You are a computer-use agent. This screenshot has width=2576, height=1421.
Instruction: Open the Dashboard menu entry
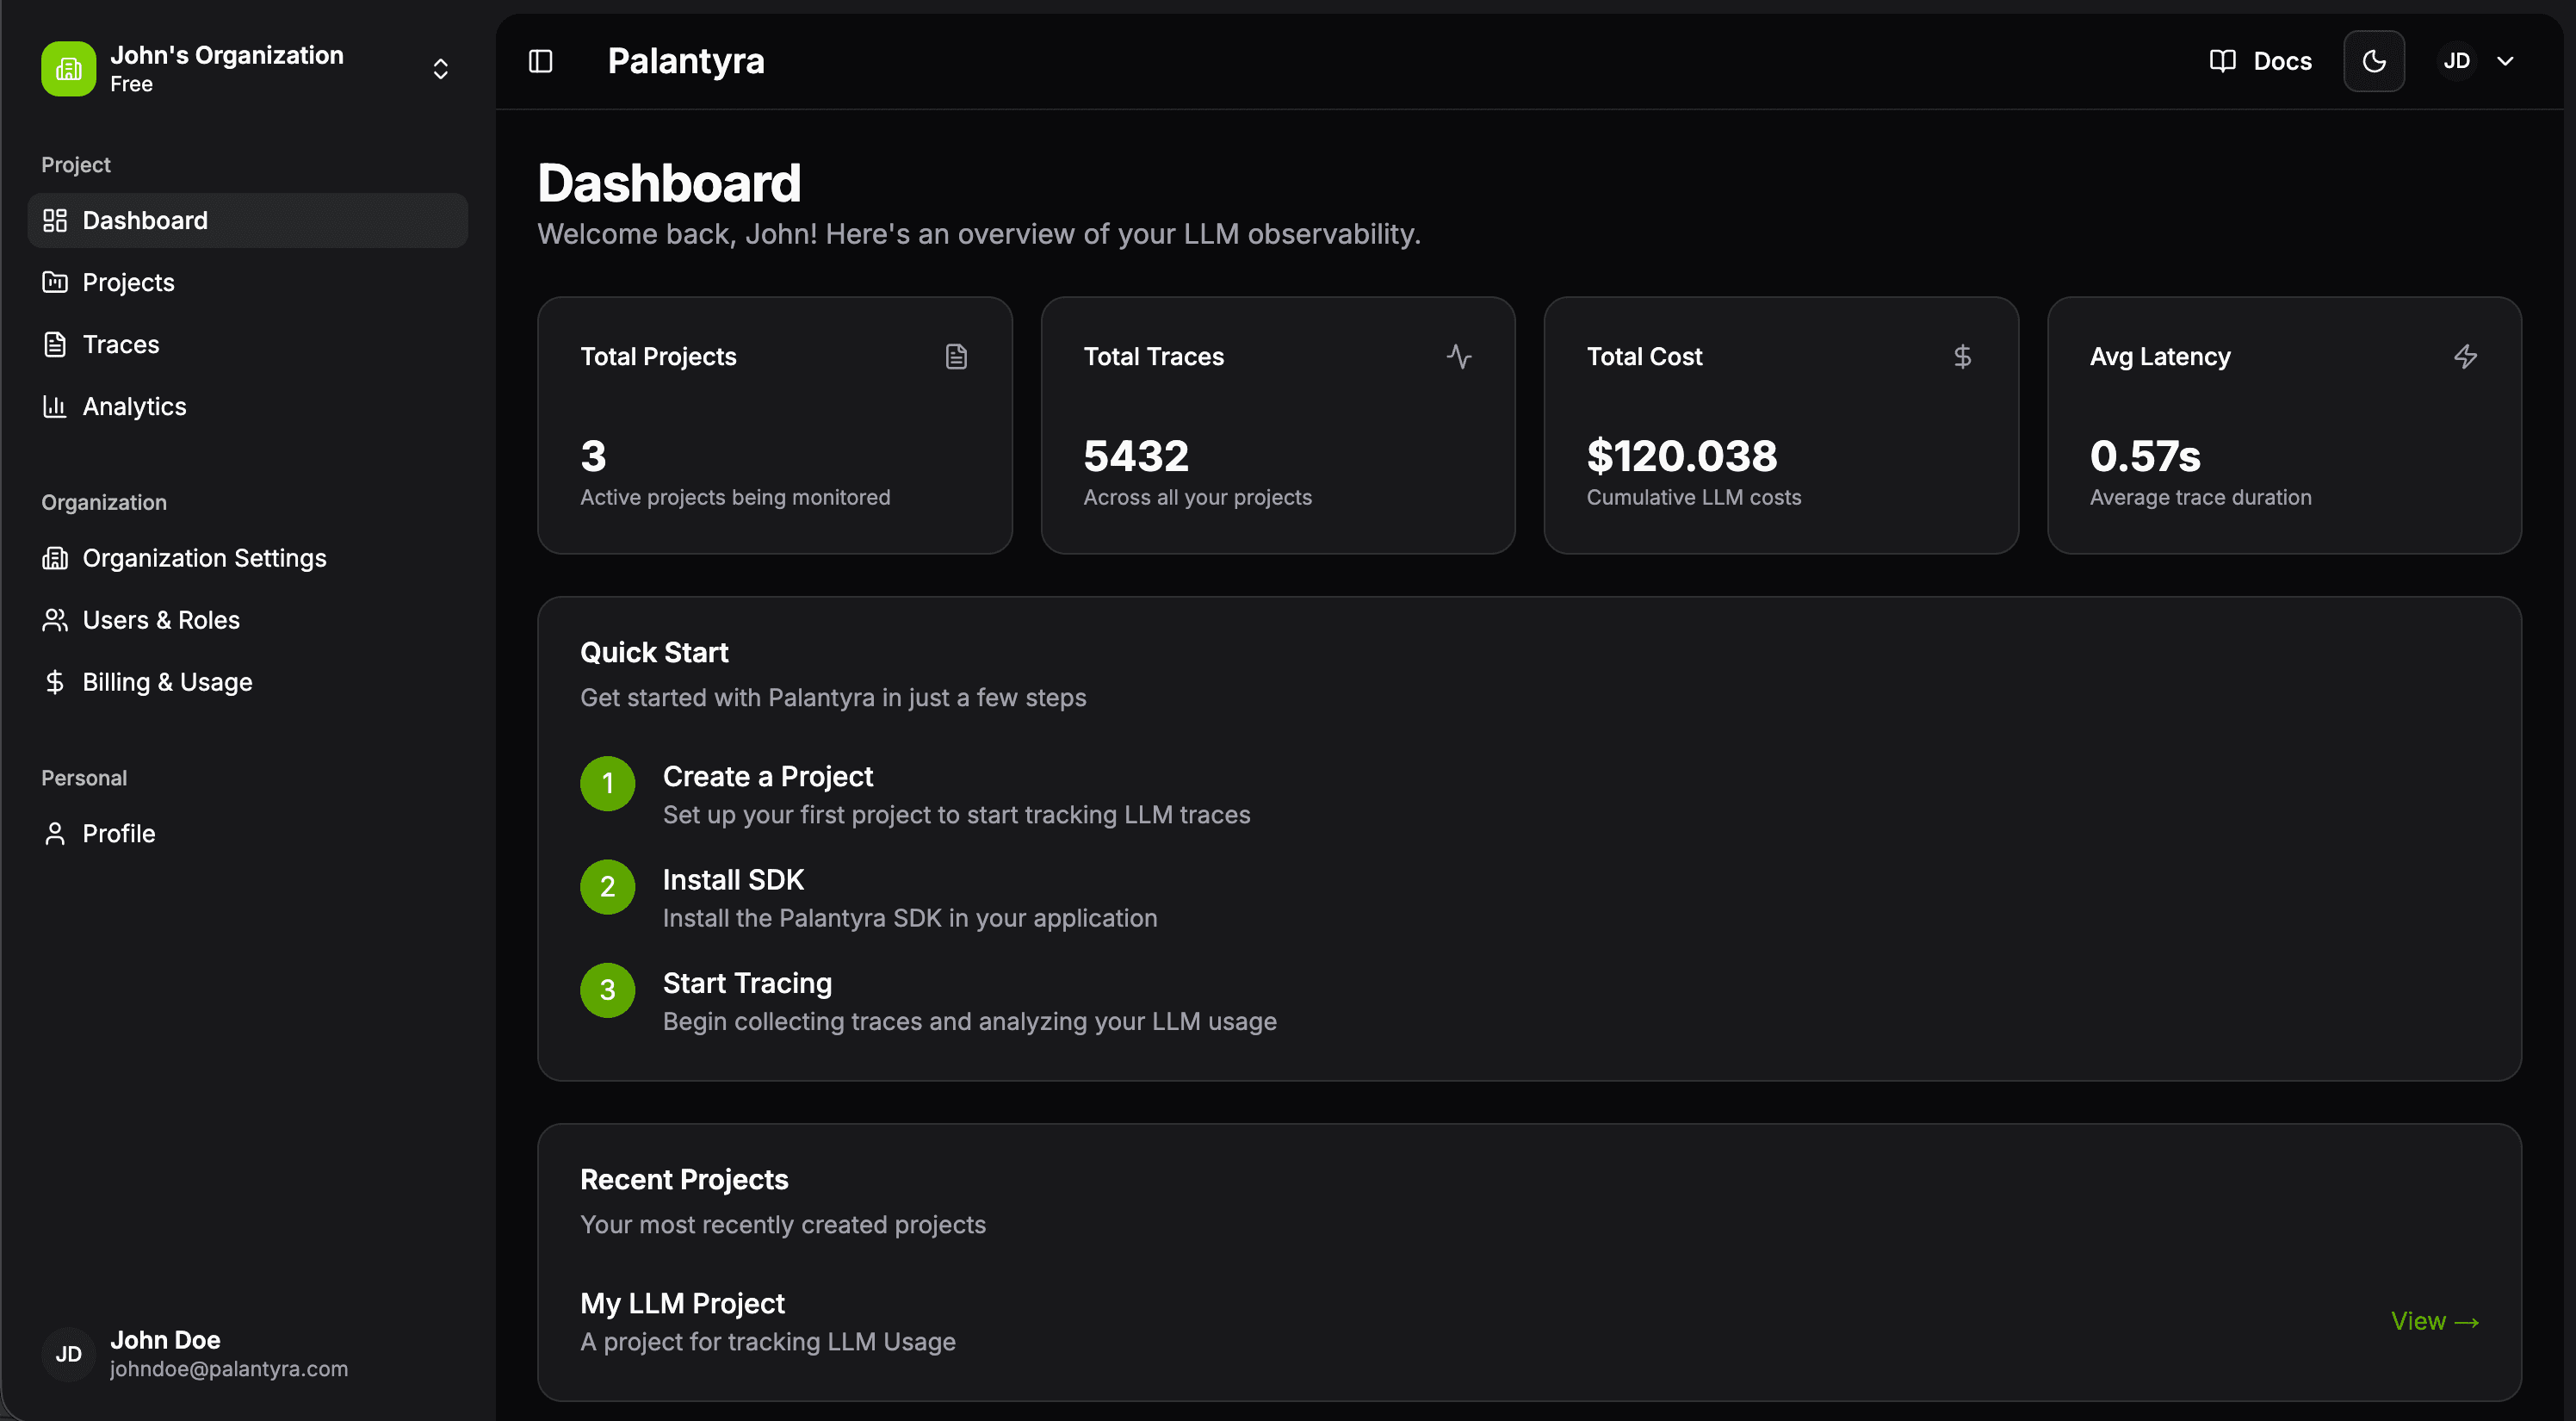(x=145, y=220)
